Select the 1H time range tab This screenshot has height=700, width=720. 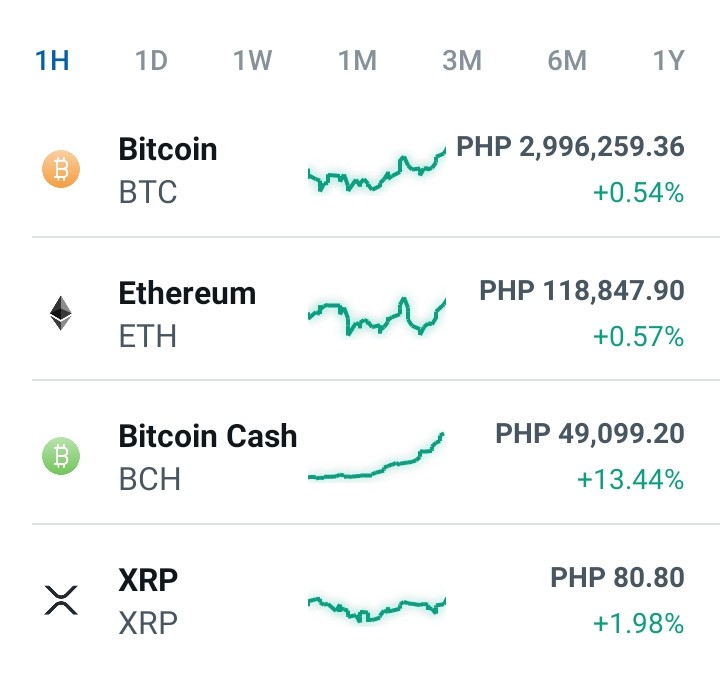pyautogui.click(x=52, y=60)
